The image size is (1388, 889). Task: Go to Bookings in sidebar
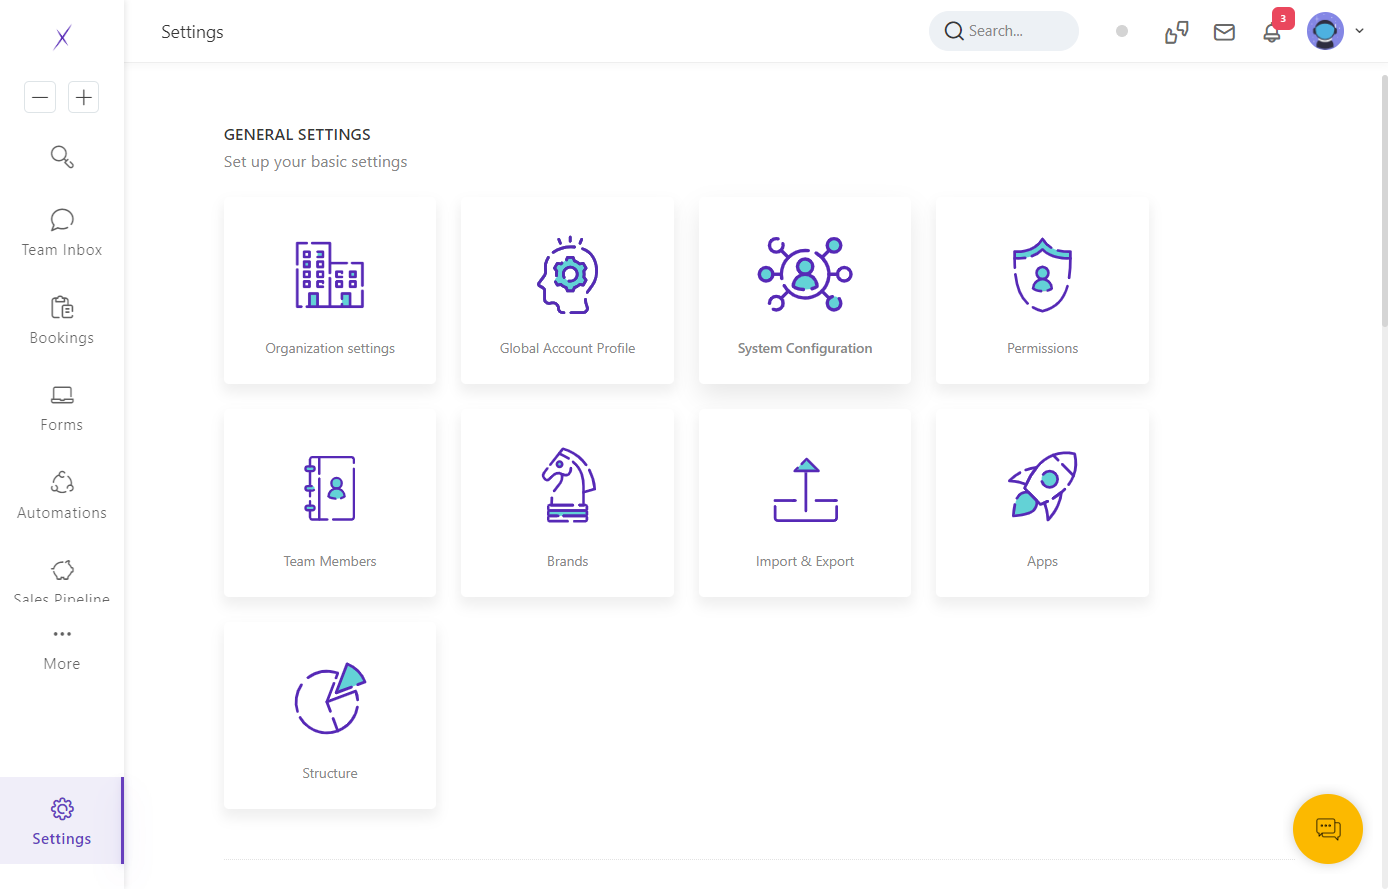pos(62,321)
